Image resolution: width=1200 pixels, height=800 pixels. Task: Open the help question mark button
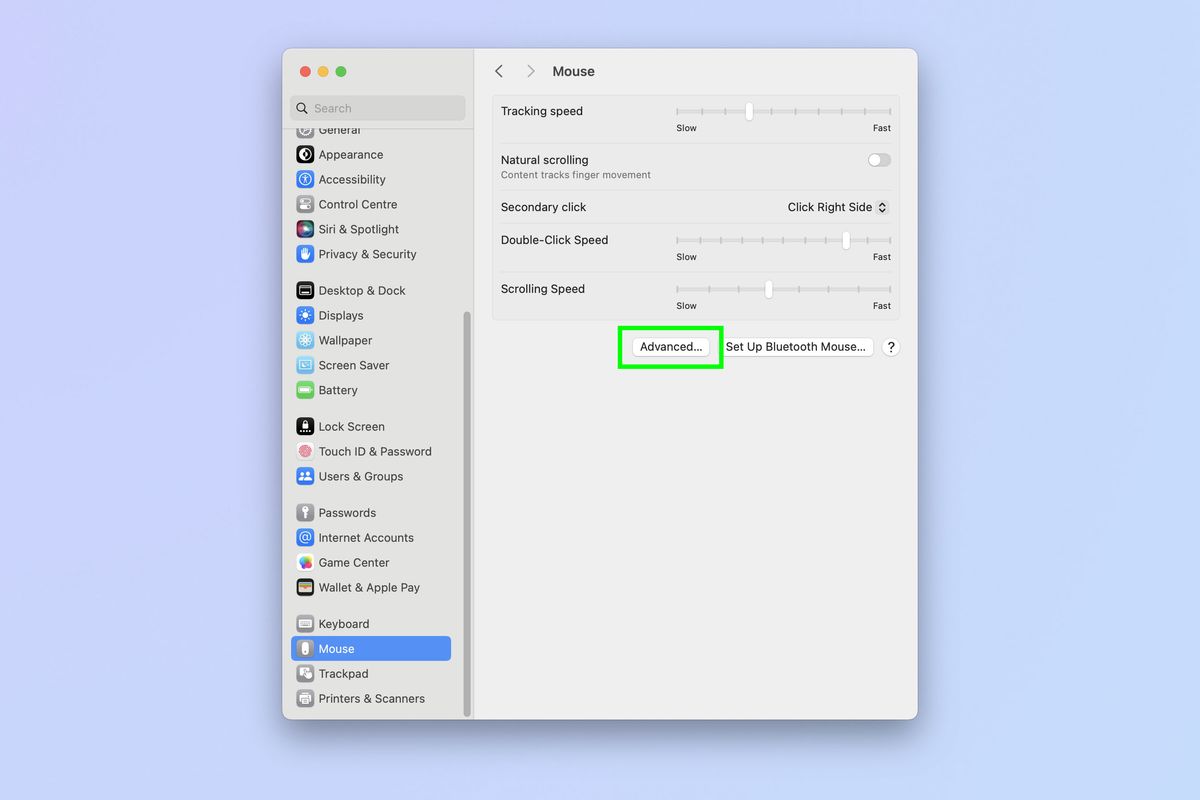[890, 347]
